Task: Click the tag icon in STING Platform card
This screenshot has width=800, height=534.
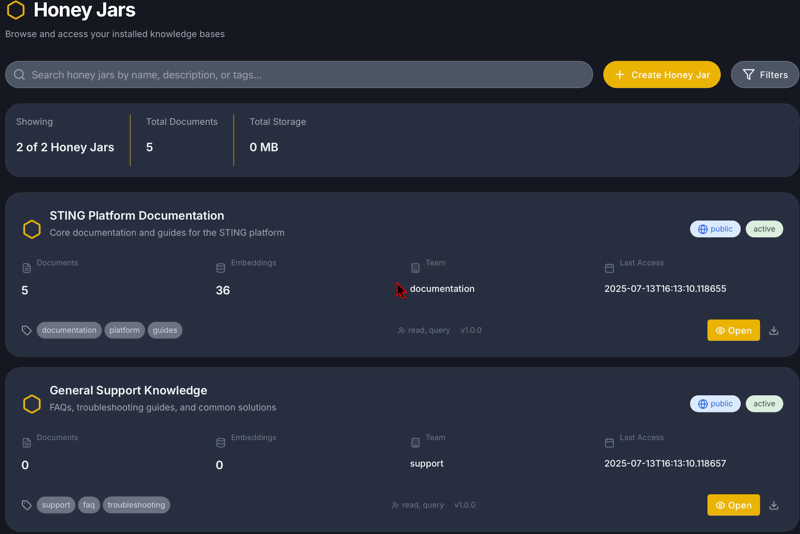Action: click(x=27, y=330)
